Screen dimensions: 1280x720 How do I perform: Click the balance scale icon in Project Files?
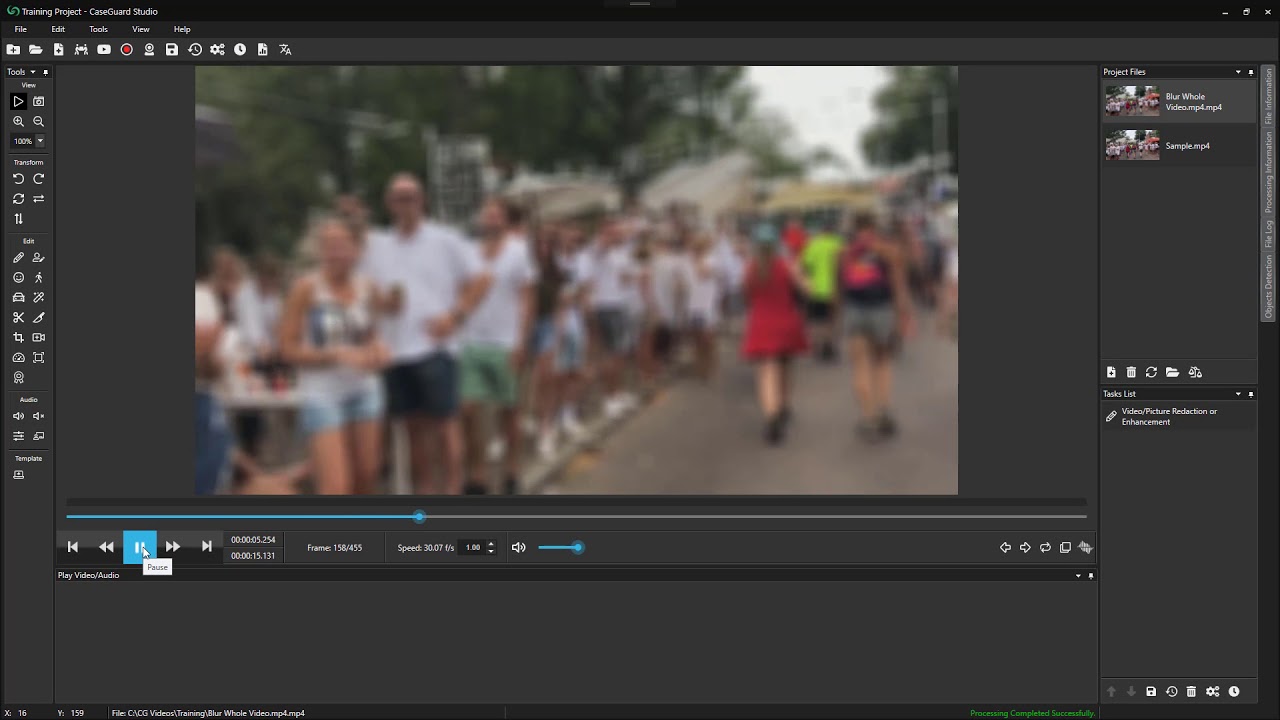click(x=1194, y=372)
